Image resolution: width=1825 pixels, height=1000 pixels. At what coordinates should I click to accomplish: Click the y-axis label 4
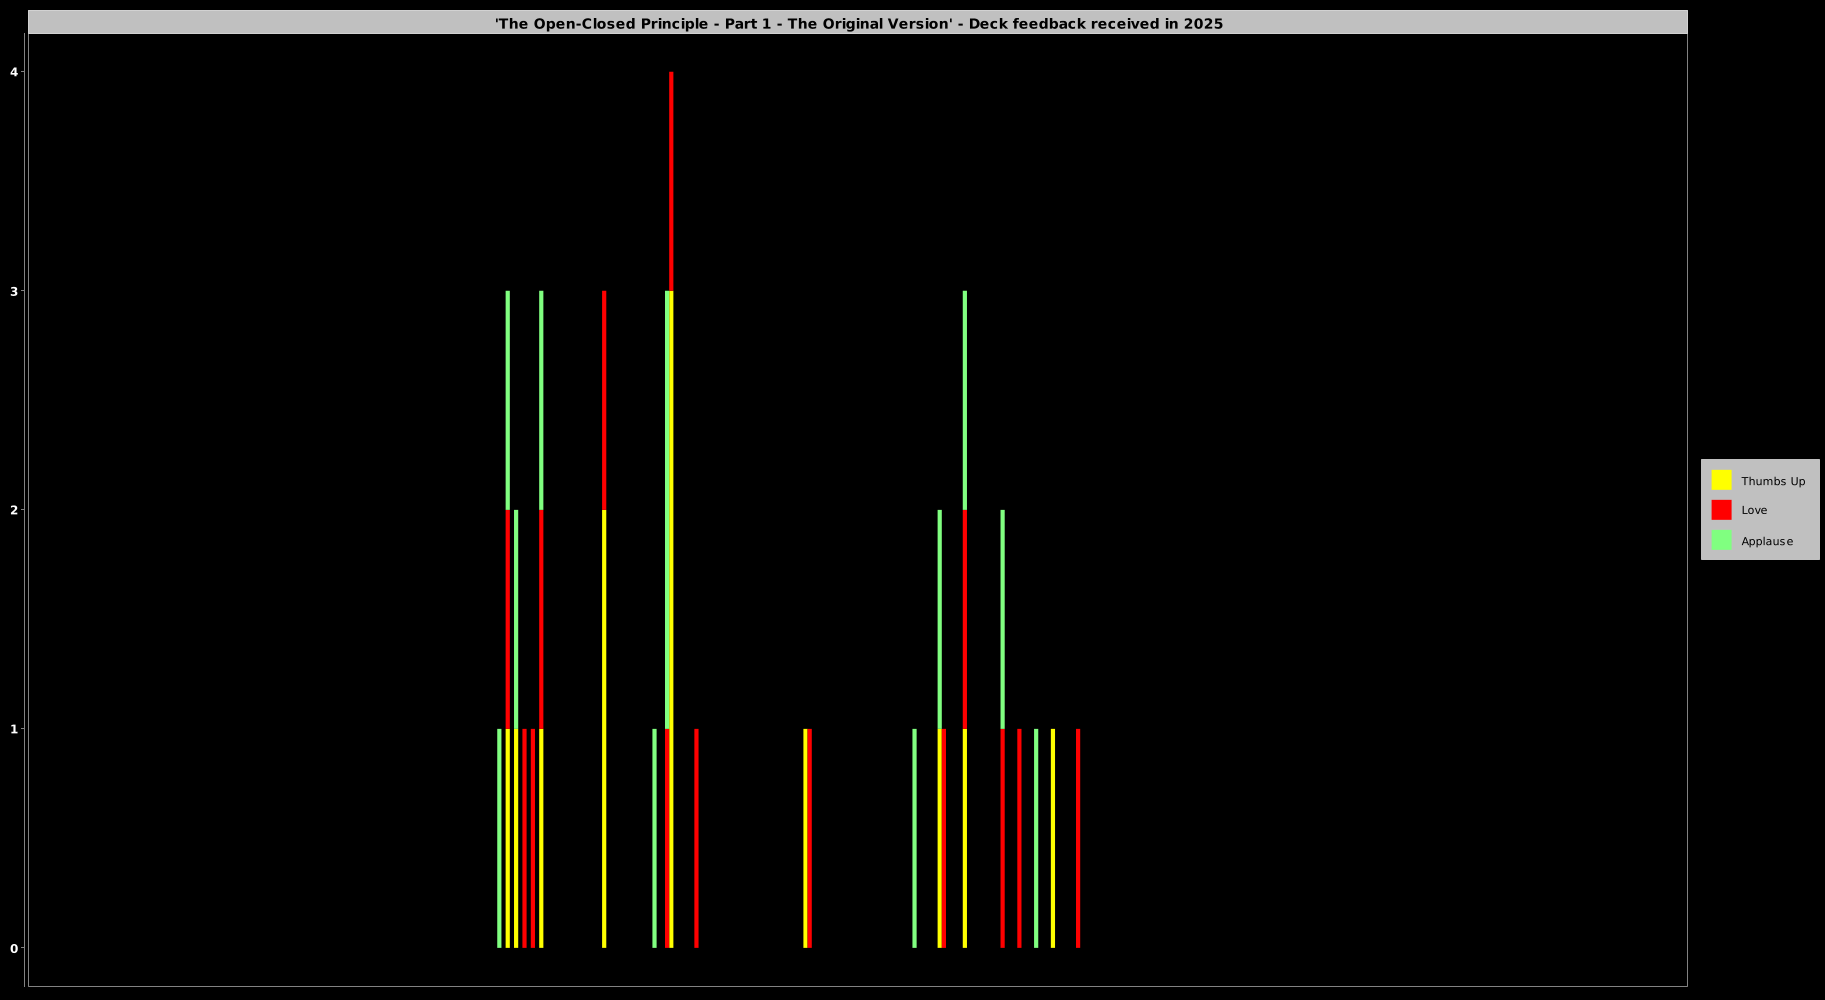pyautogui.click(x=14, y=72)
